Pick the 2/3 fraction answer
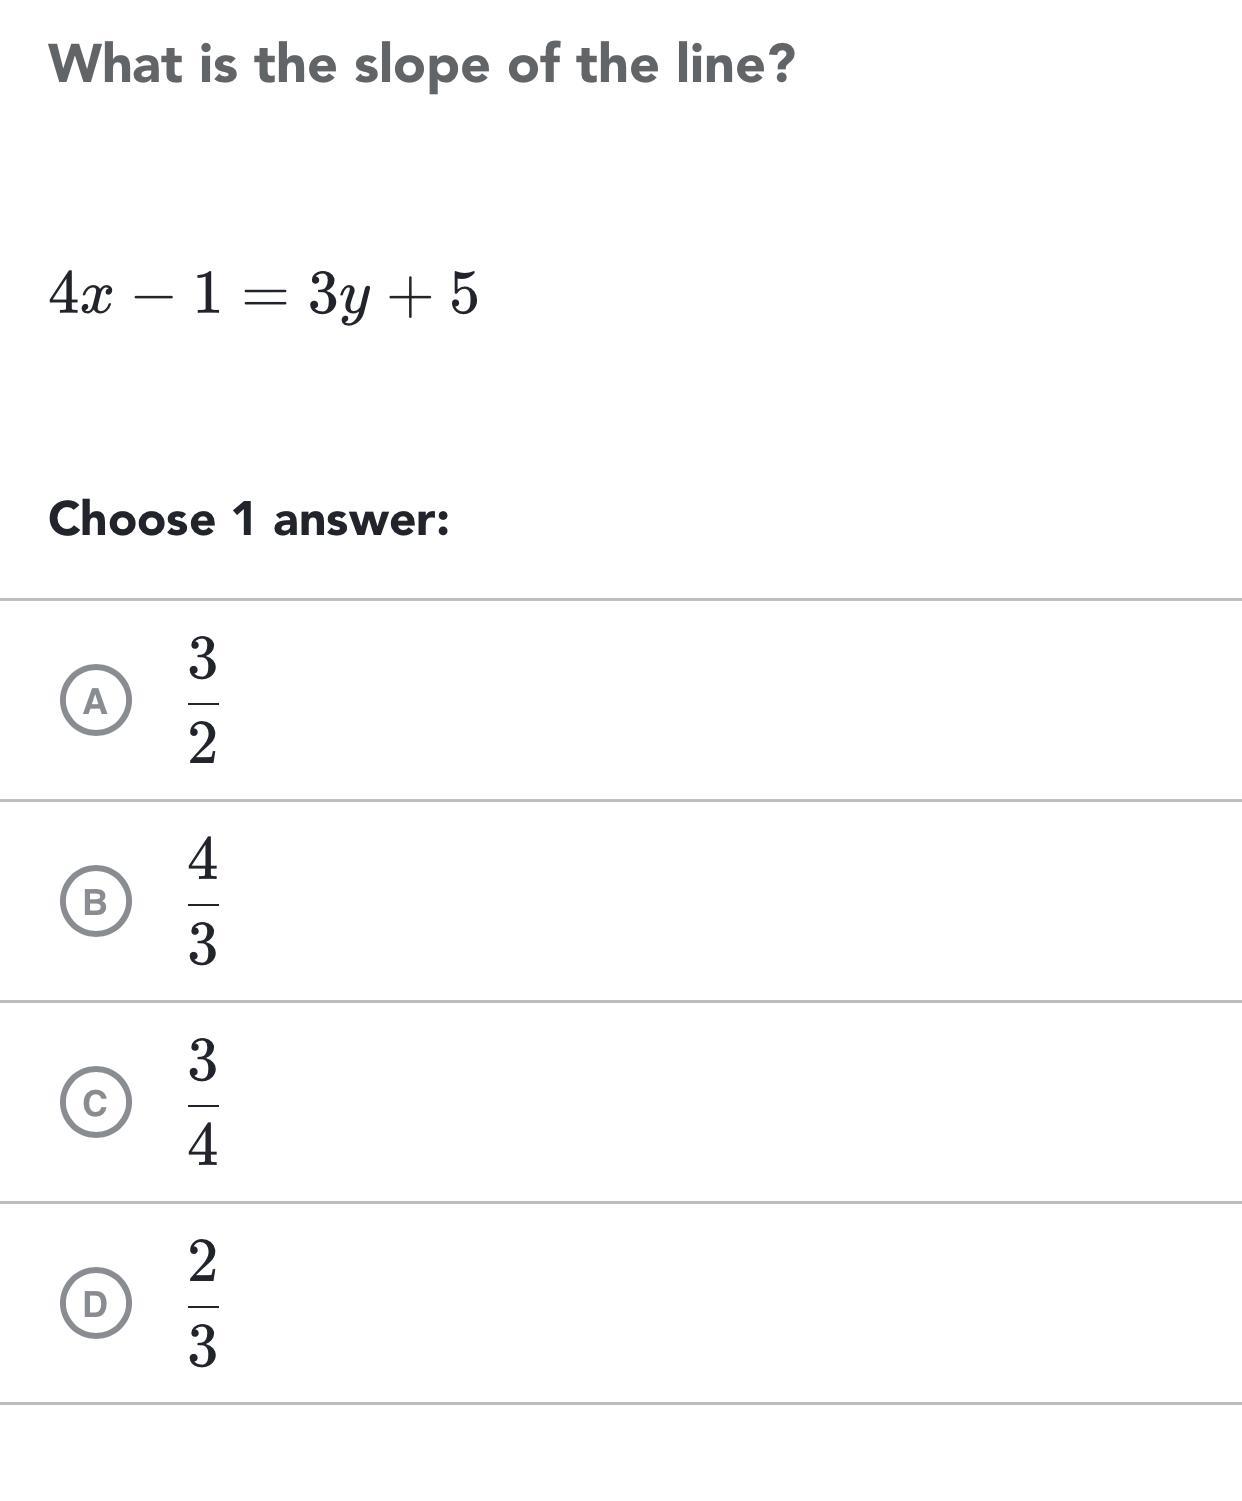The height and width of the screenshot is (1501, 1242). click(202, 1304)
